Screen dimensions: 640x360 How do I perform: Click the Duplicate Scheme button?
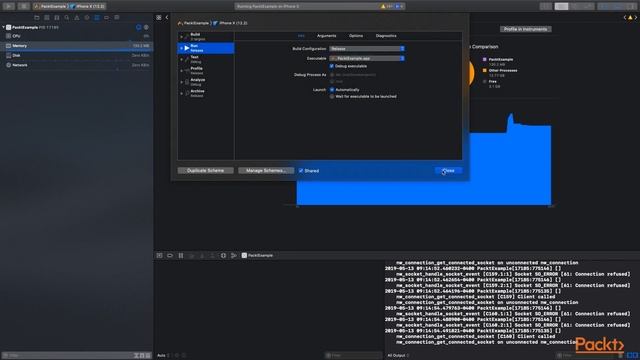click(x=205, y=171)
